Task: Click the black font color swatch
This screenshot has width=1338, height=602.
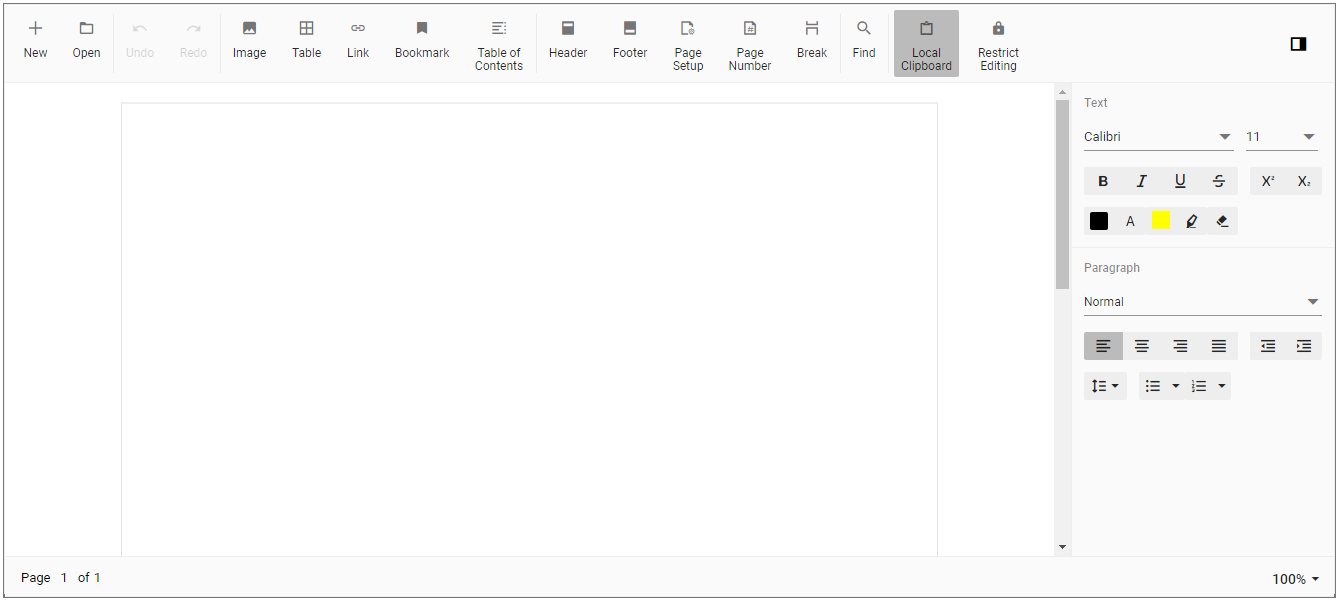Action: tap(1099, 221)
